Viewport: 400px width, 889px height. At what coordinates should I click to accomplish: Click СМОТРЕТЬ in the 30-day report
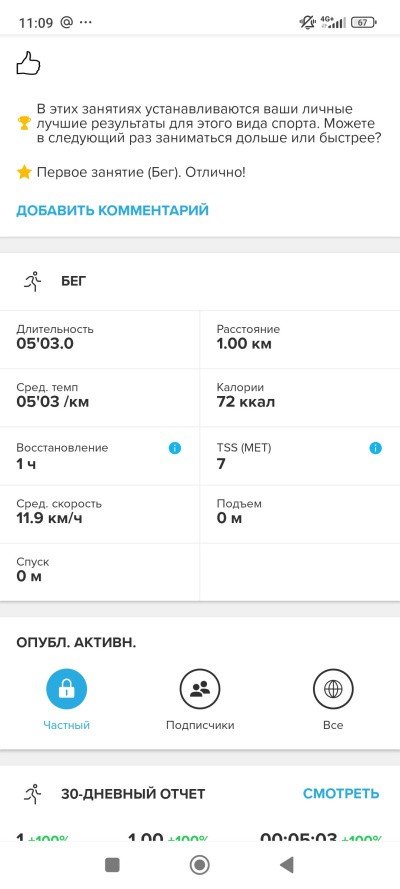point(341,794)
